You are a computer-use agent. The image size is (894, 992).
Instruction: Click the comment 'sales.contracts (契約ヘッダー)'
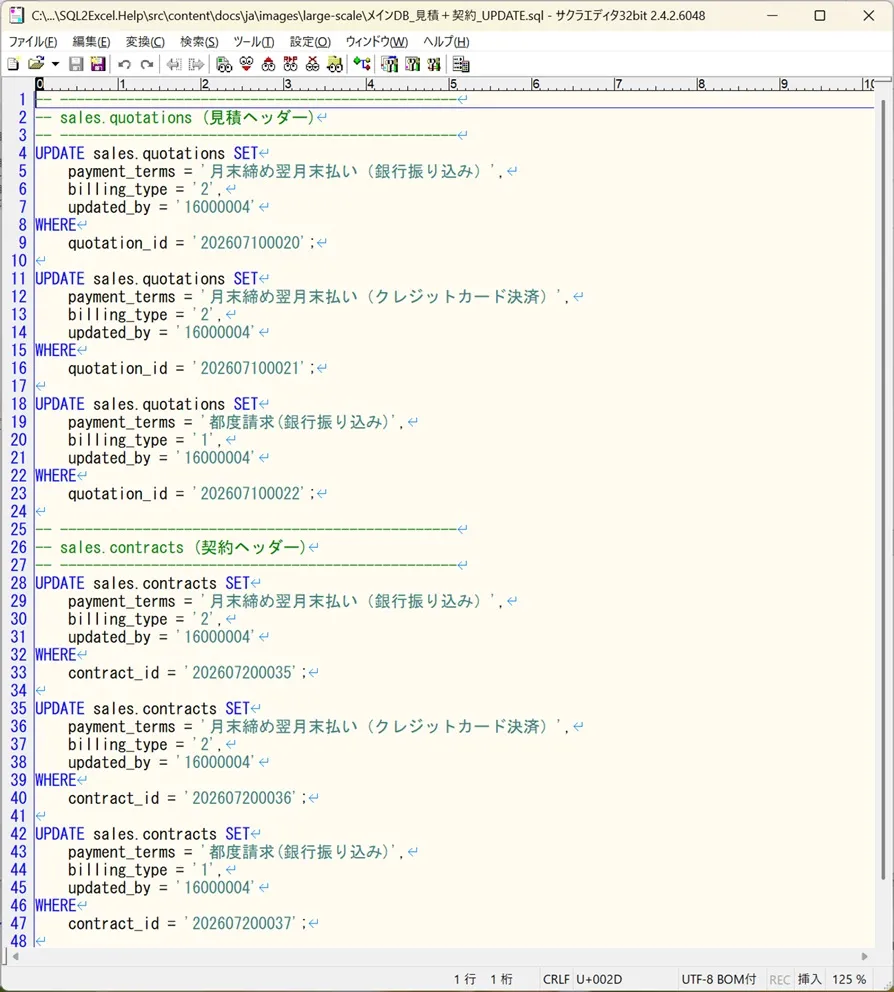pos(183,547)
